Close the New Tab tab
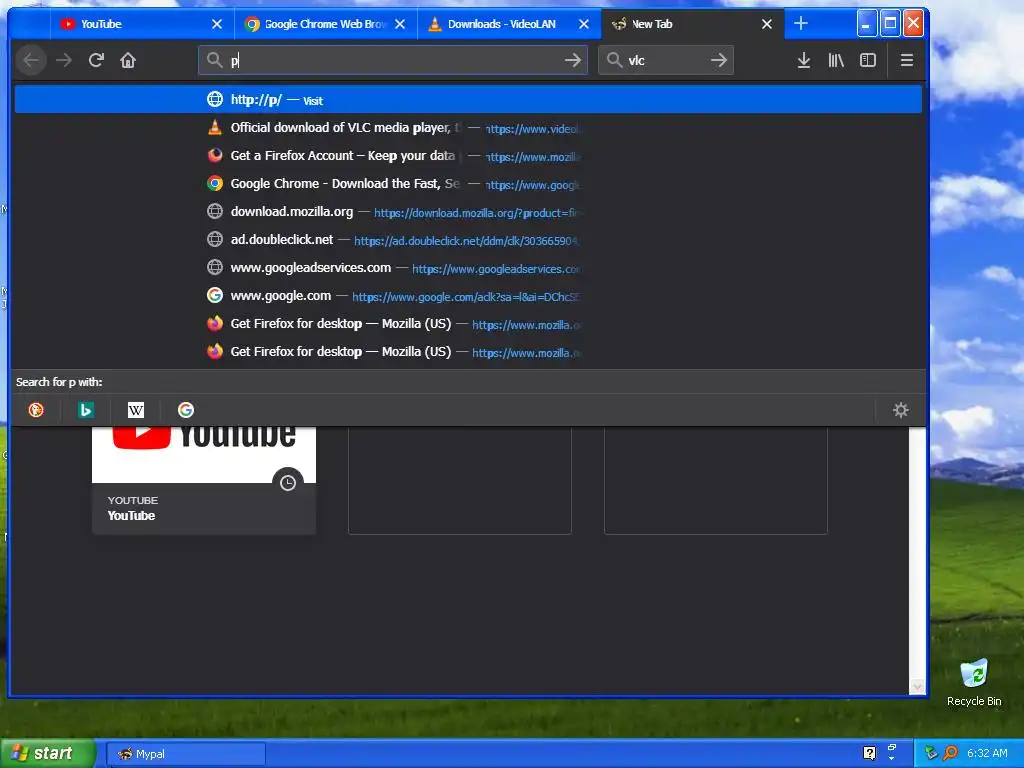The image size is (1024, 768). pyautogui.click(x=767, y=24)
